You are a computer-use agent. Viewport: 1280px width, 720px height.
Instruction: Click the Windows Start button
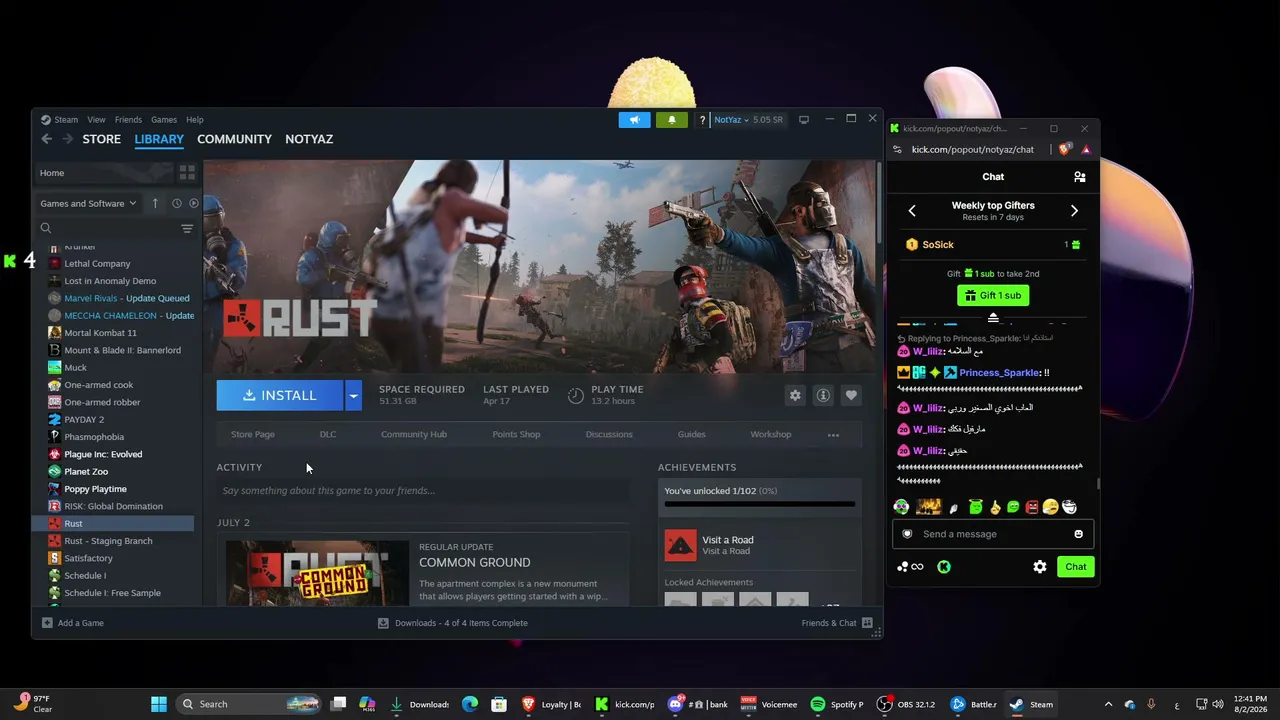(x=158, y=704)
